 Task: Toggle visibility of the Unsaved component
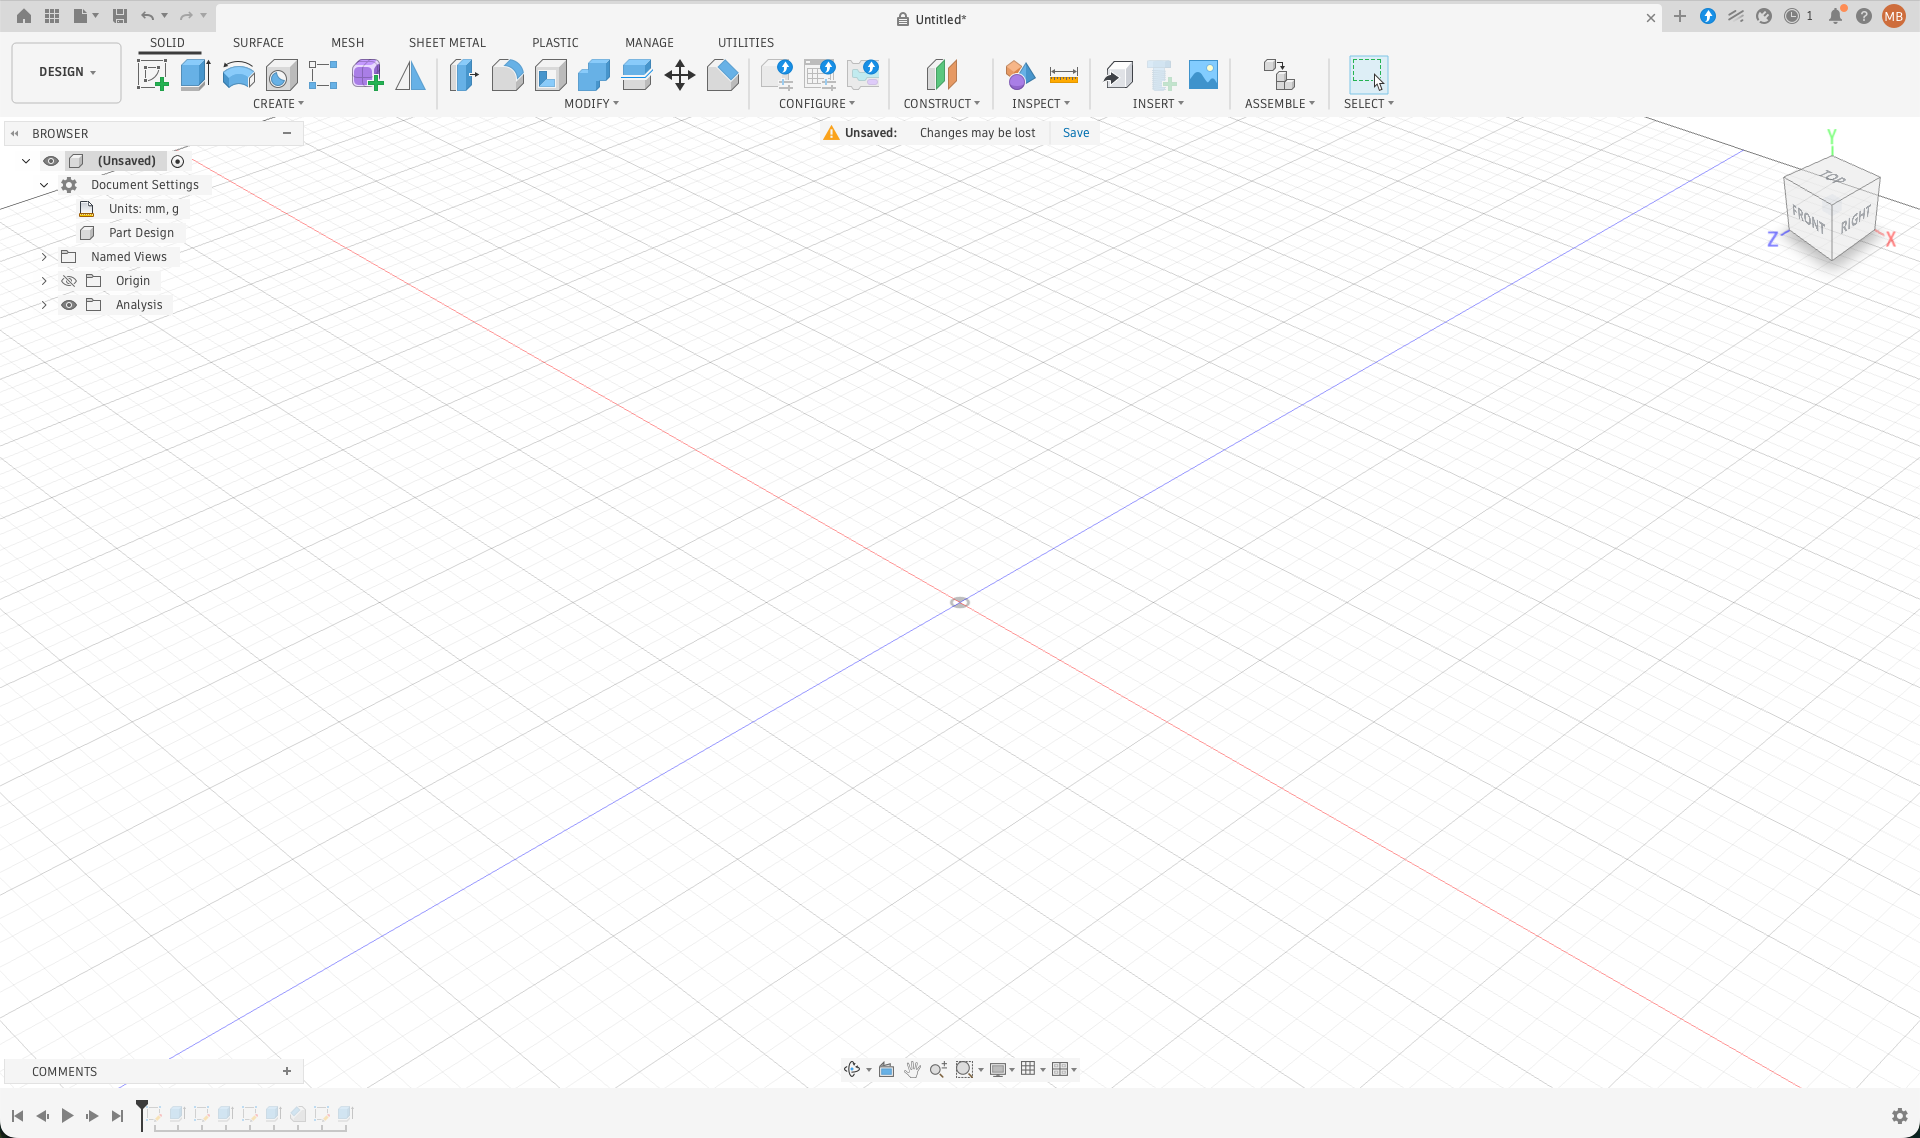click(51, 161)
